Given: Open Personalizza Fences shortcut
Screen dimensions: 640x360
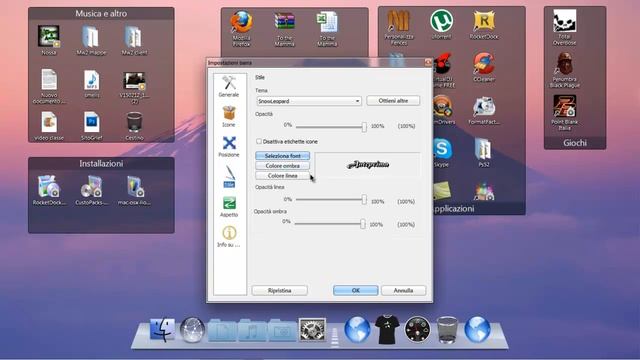Looking at the screenshot, I should click(399, 28).
